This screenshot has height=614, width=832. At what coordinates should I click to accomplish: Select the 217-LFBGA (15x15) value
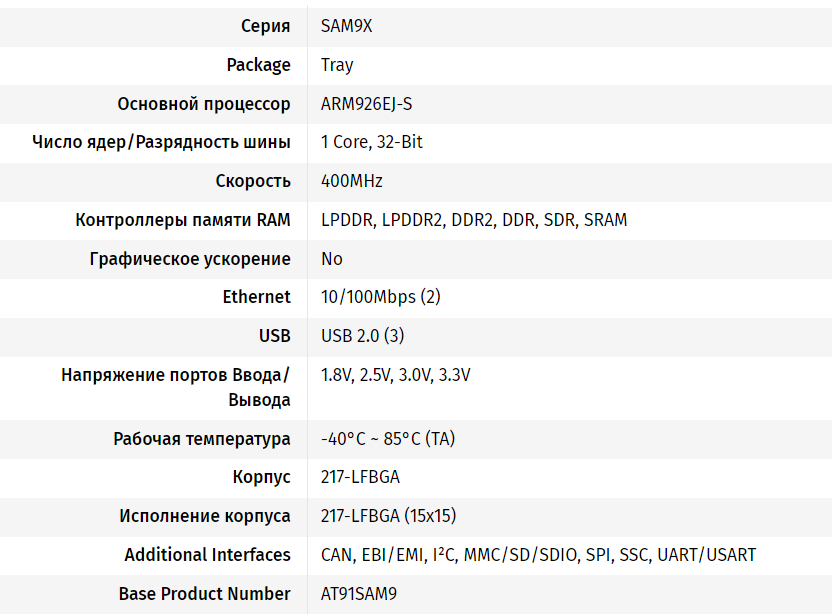[x=388, y=516]
